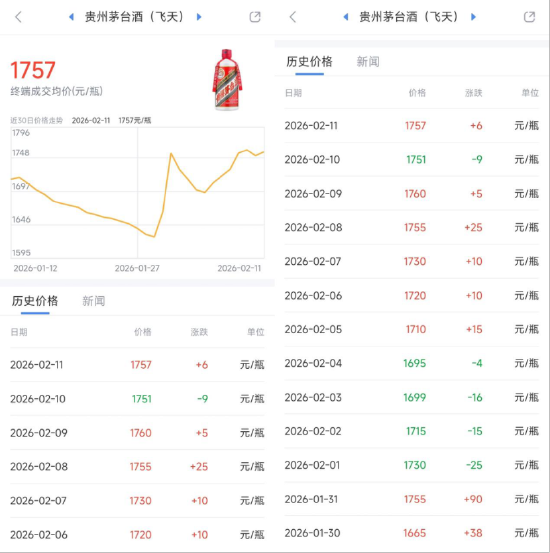Go back using right panel back arrow
The image size is (550, 553).
tap(293, 17)
